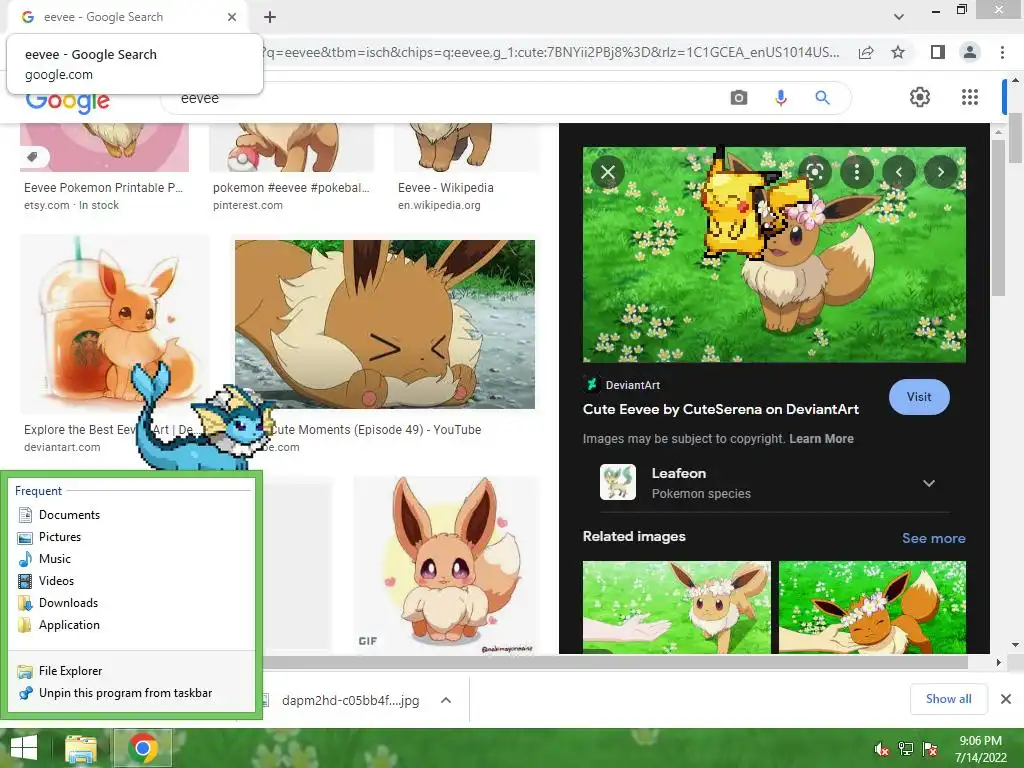Click the page vertical scrollbar thumb
Image resolution: width=1024 pixels, height=768 pixels.
coord(1016,137)
